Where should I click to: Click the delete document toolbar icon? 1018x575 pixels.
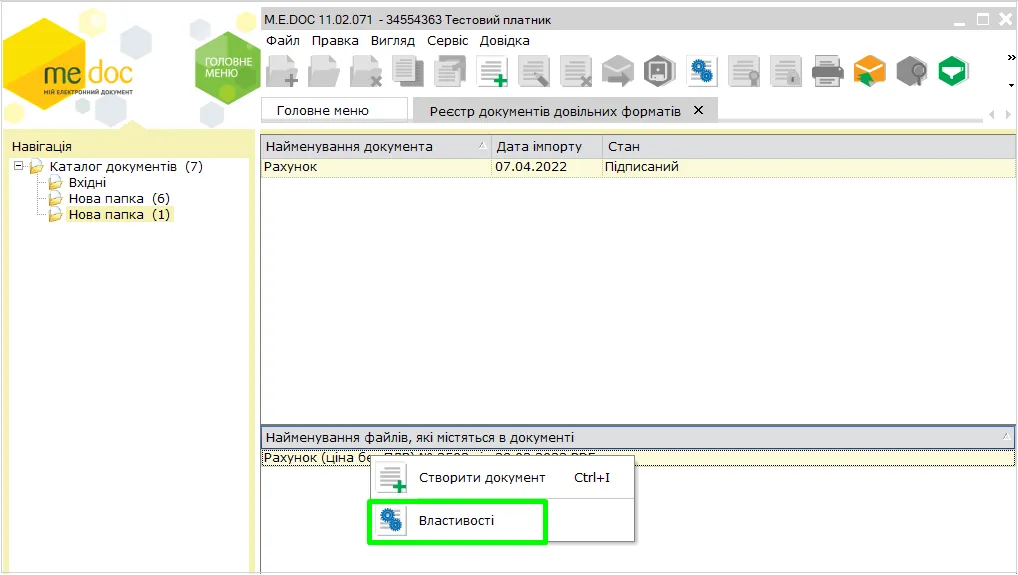coord(576,71)
